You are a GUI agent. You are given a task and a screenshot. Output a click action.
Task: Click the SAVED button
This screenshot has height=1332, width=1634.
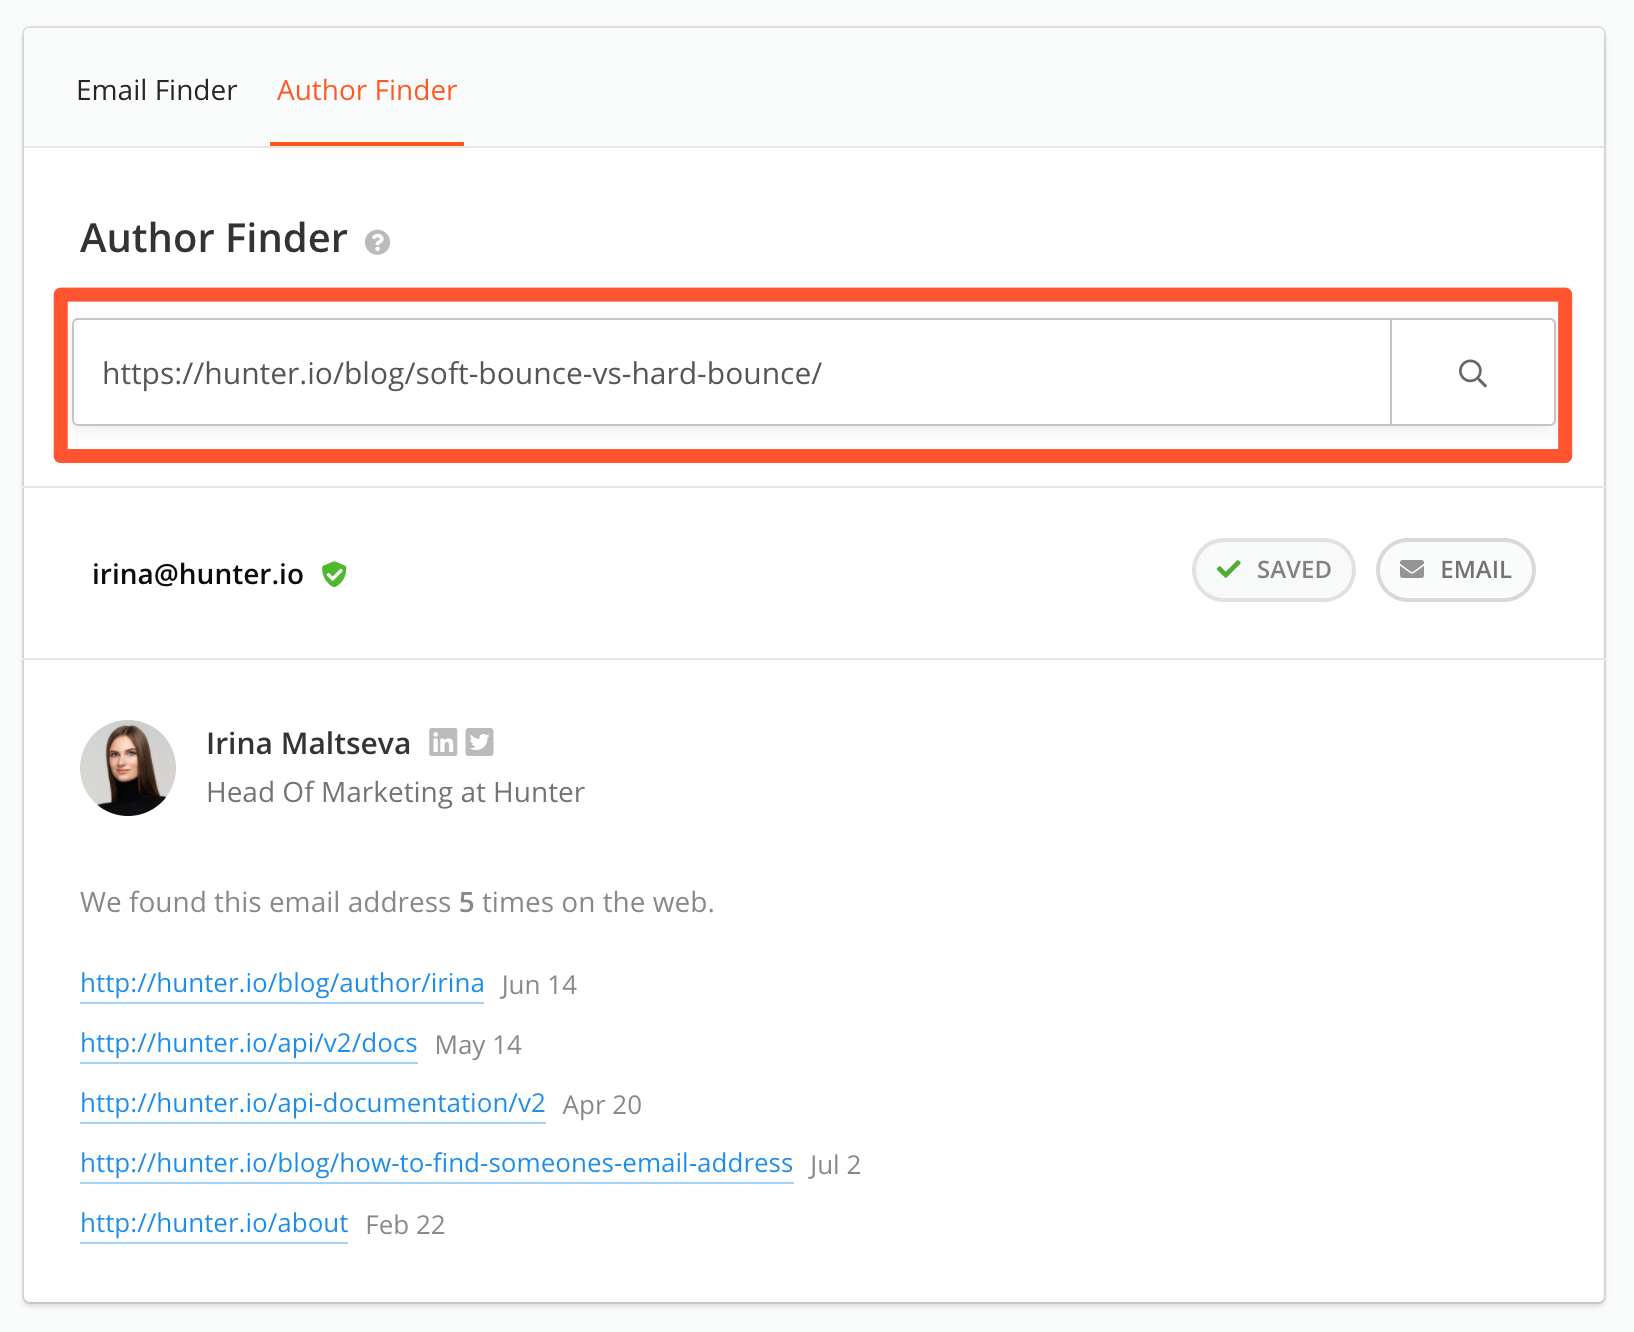(x=1273, y=570)
